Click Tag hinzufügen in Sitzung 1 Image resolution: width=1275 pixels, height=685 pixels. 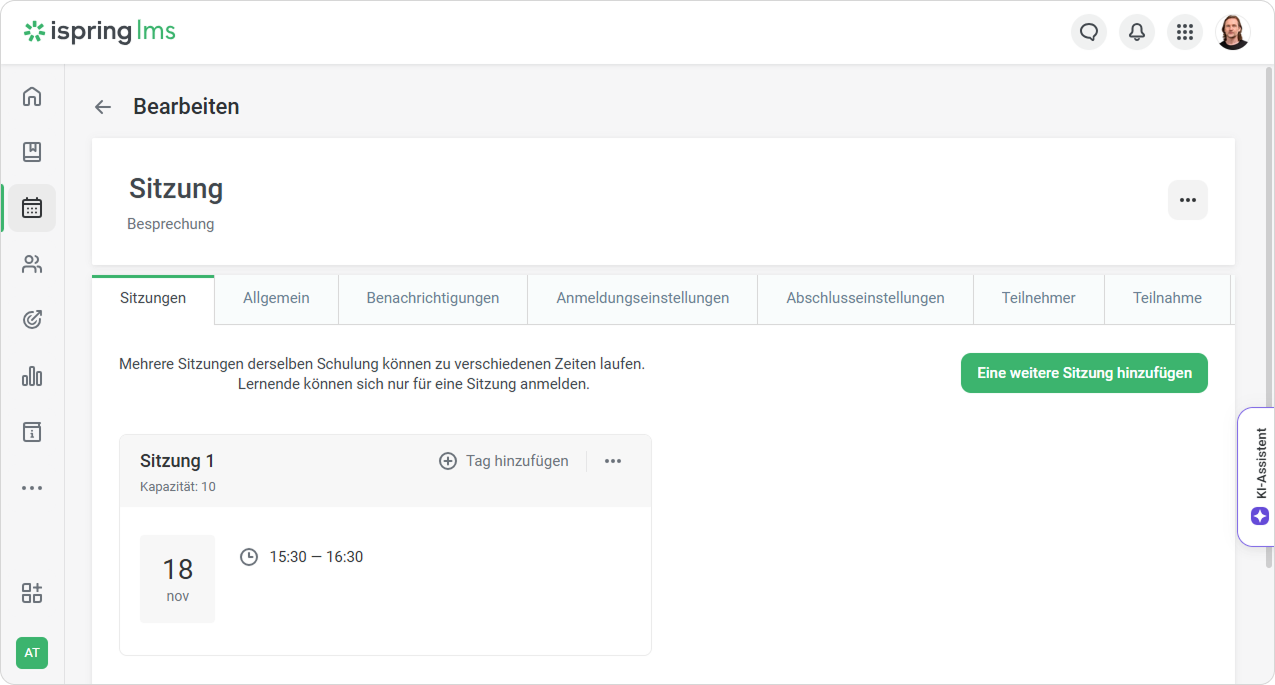pos(504,461)
